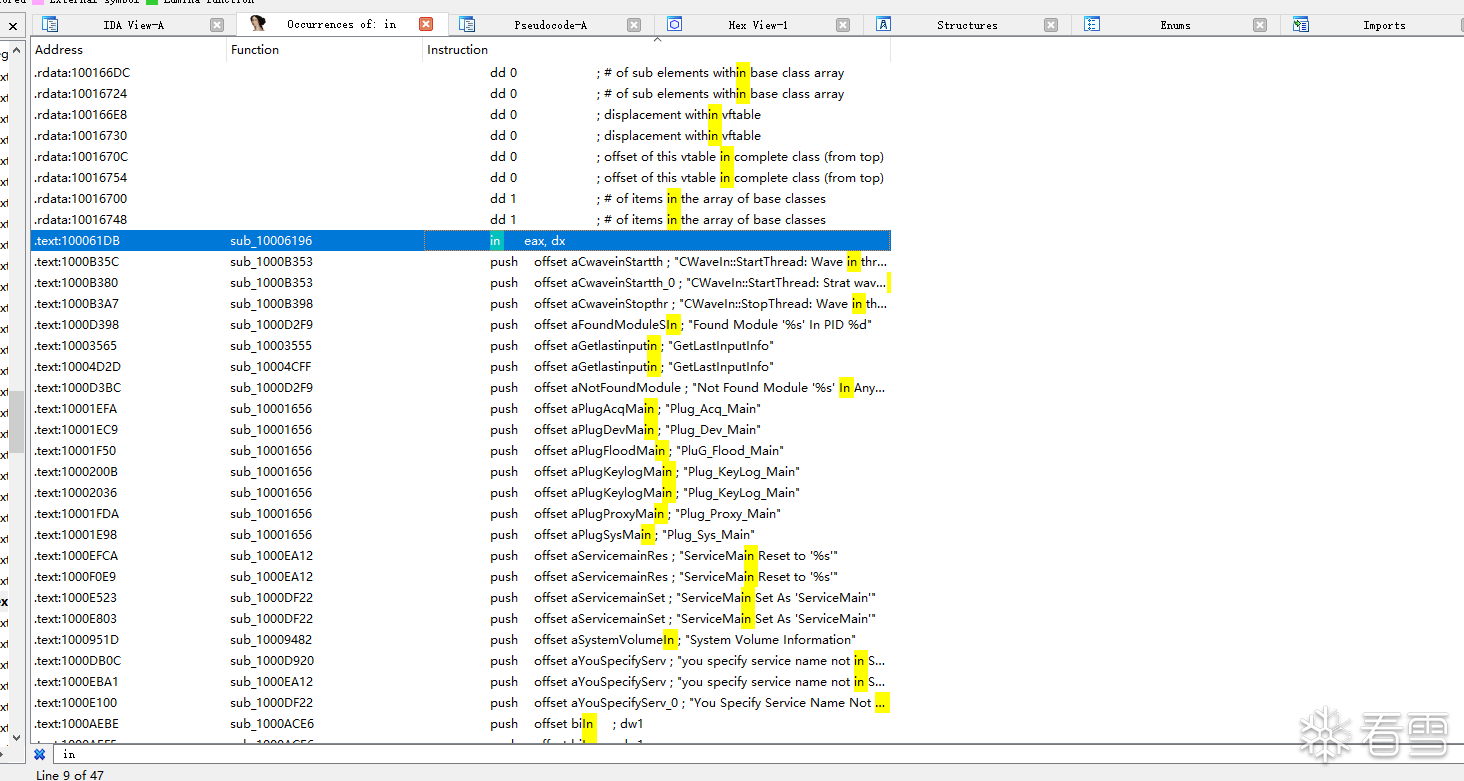Click the Hex View-1 tab icon
Image resolution: width=1464 pixels, height=781 pixels.
click(x=675, y=25)
